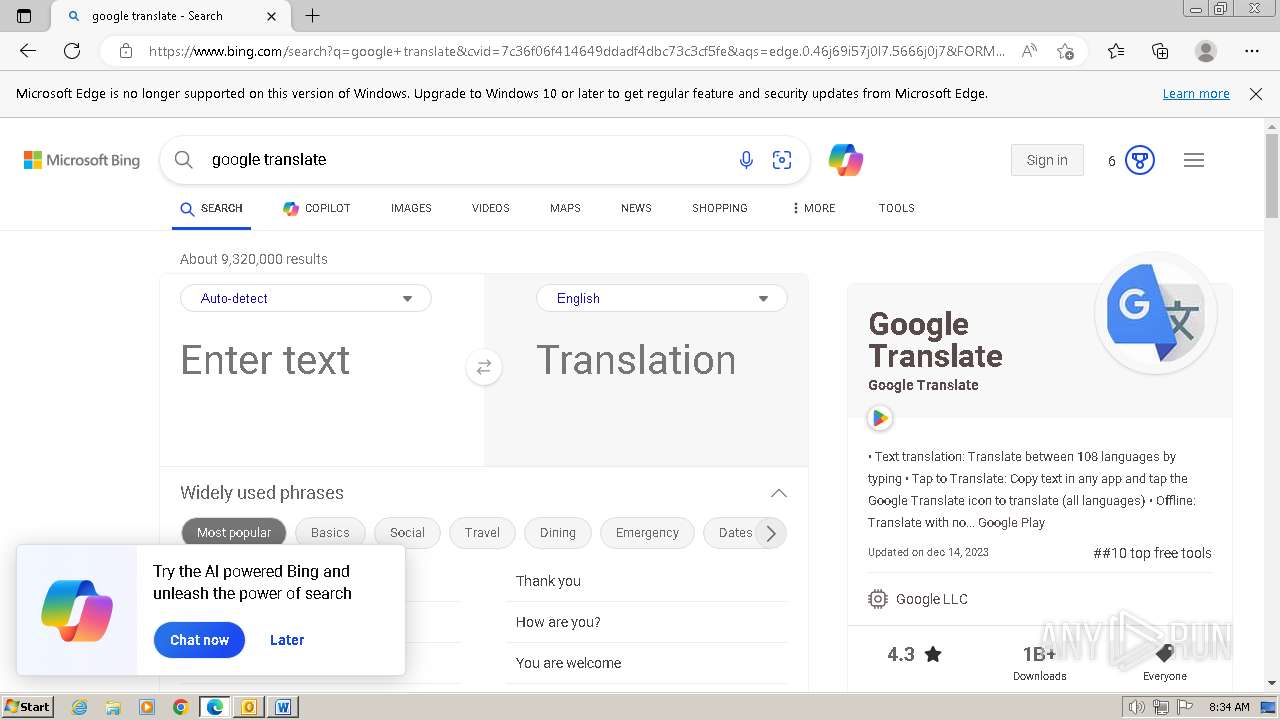Click the browser address bar URL

click(x=577, y=51)
